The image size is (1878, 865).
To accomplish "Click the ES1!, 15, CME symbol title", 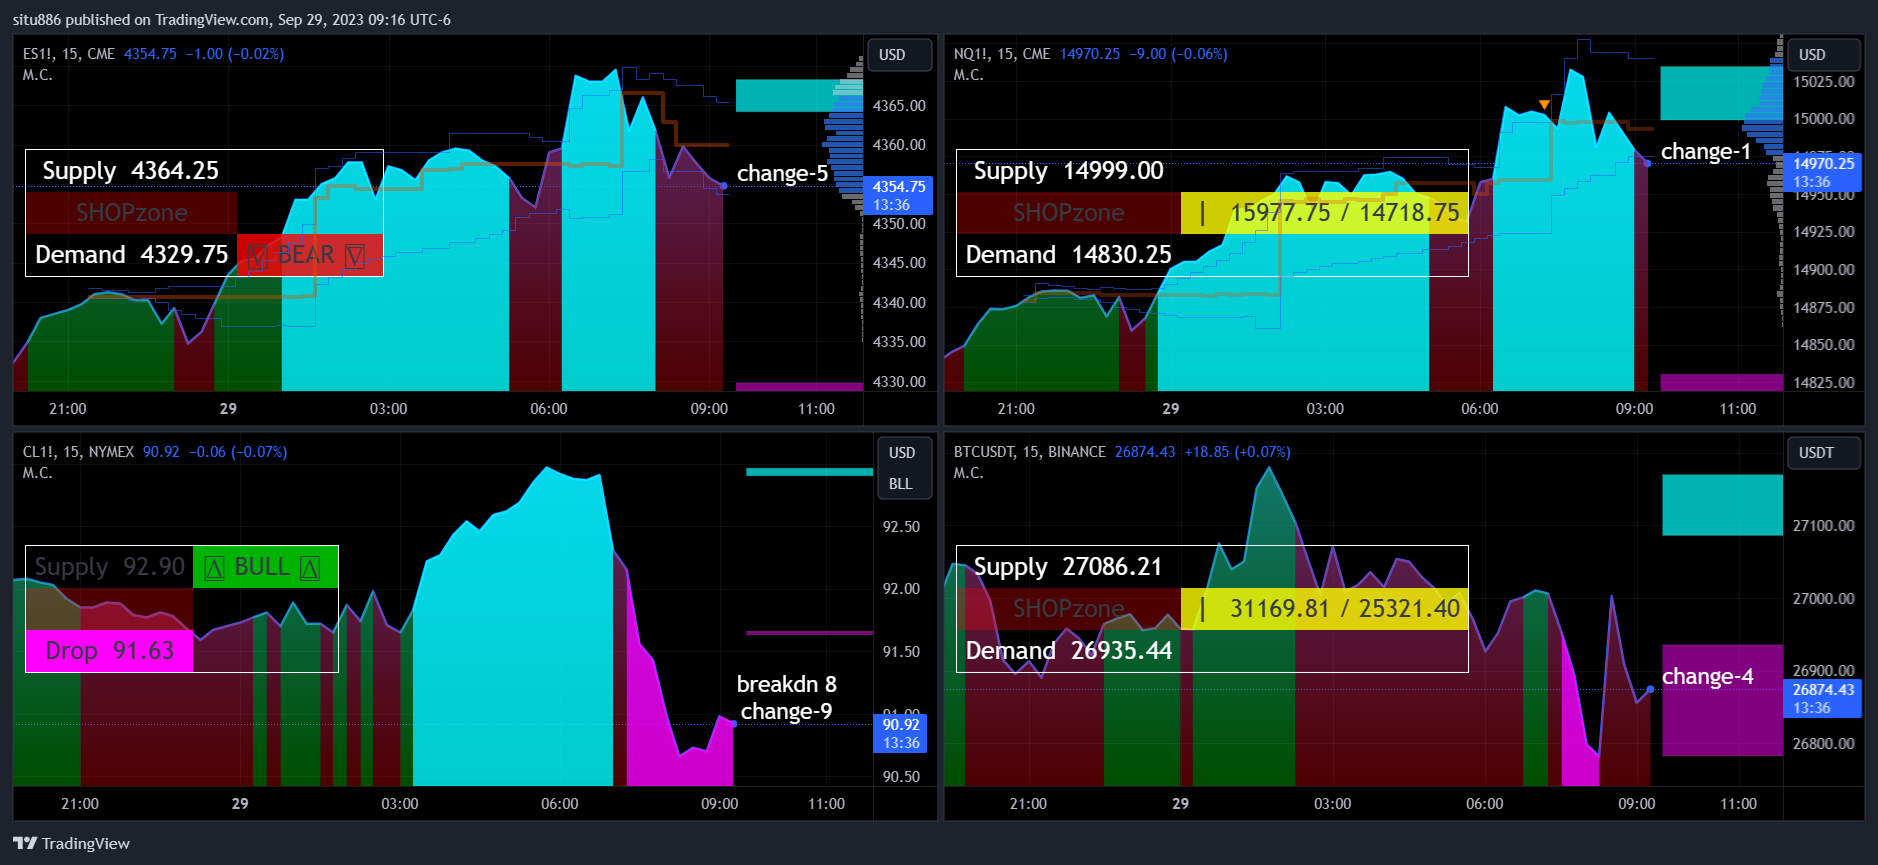I will (x=69, y=54).
